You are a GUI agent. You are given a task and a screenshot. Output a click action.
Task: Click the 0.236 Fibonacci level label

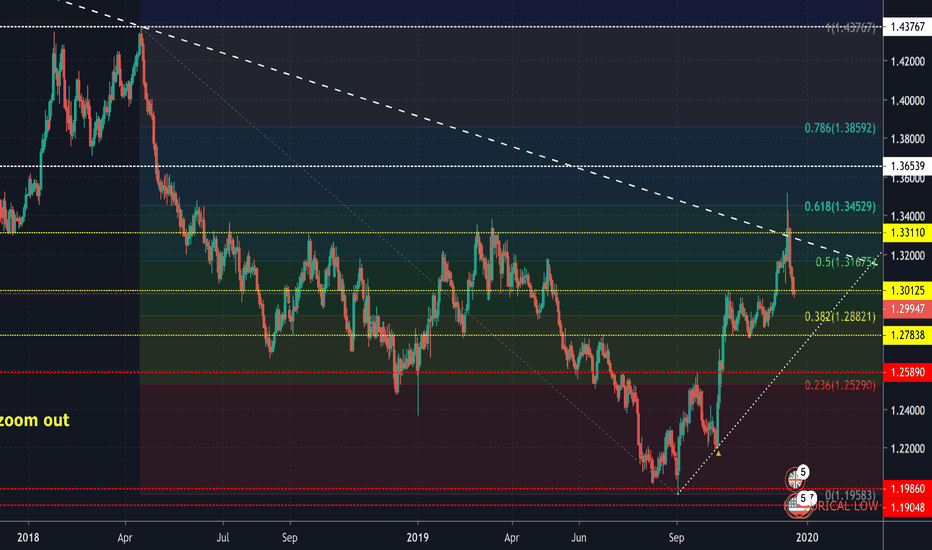(839, 384)
